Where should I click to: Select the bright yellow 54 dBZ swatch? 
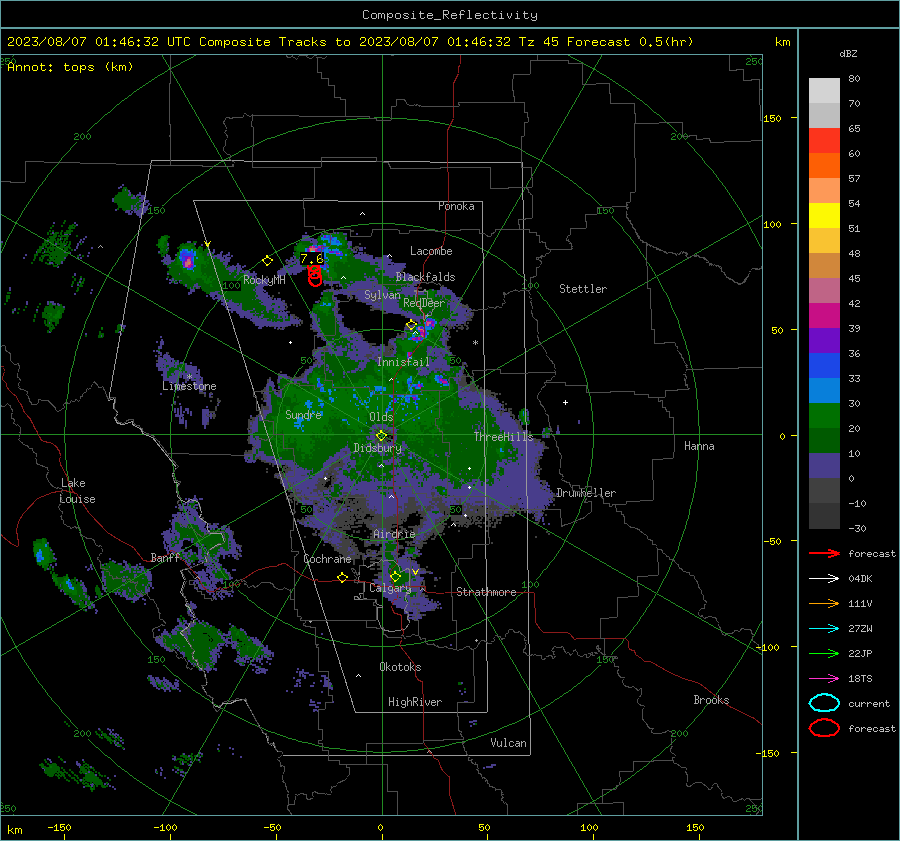coord(824,215)
